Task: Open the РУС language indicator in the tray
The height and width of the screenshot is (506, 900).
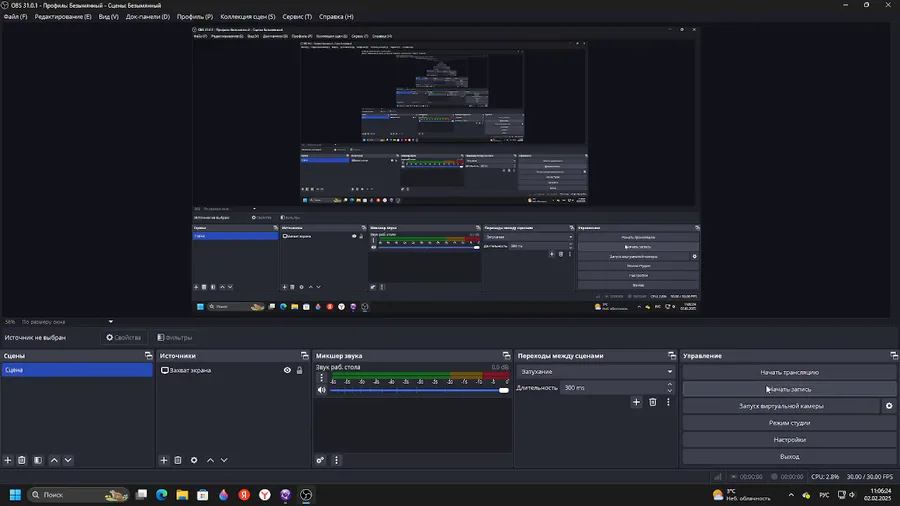Action: 824,495
